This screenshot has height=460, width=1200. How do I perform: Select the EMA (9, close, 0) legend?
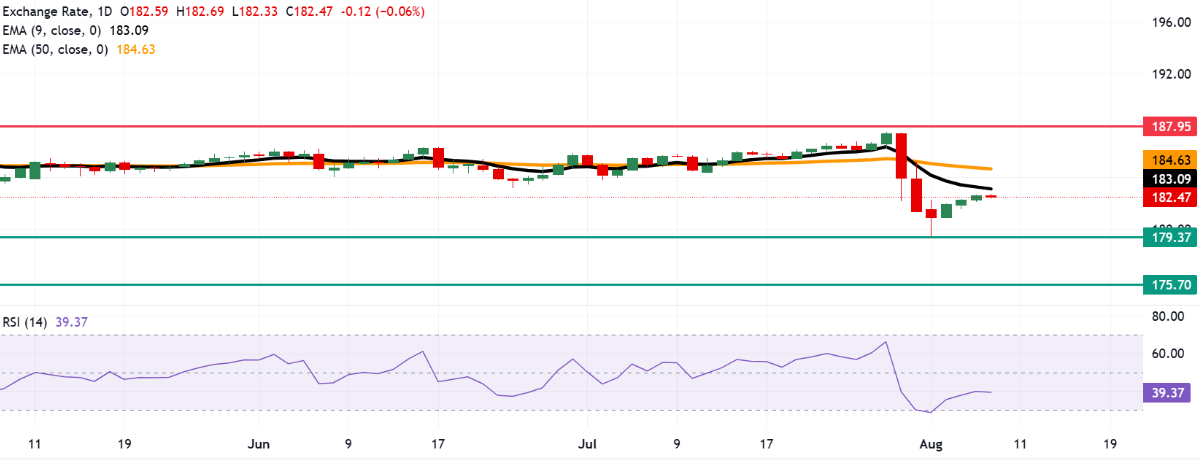coord(74,30)
